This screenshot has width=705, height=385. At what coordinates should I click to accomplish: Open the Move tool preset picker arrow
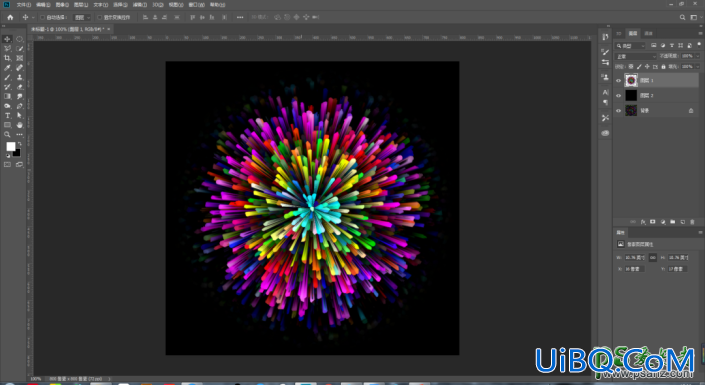point(33,18)
